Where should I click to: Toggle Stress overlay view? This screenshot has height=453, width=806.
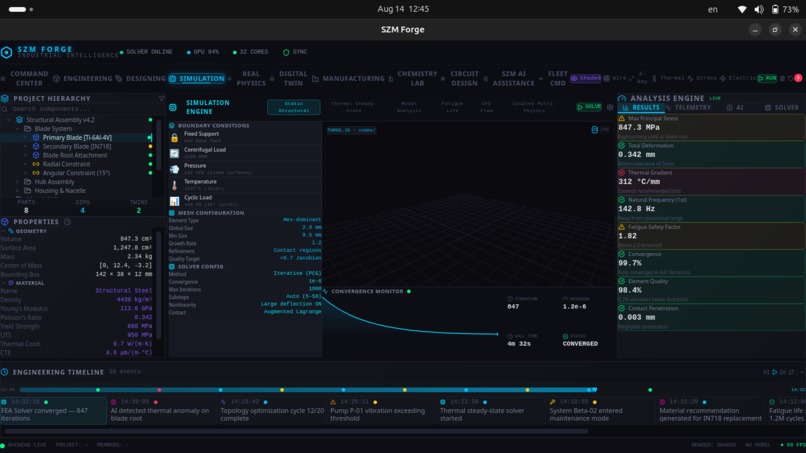click(x=702, y=78)
